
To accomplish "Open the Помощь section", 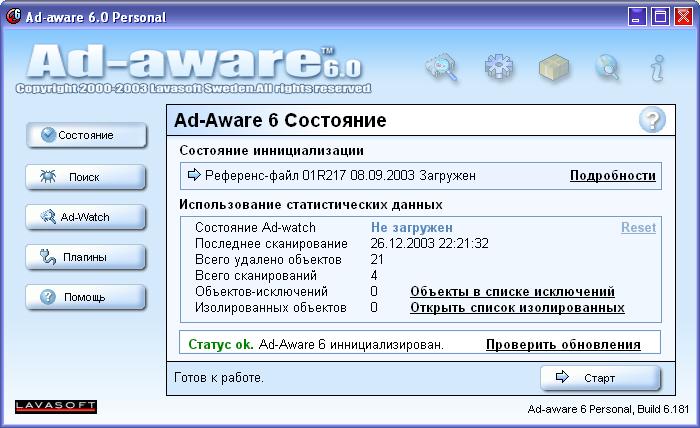I will point(85,297).
